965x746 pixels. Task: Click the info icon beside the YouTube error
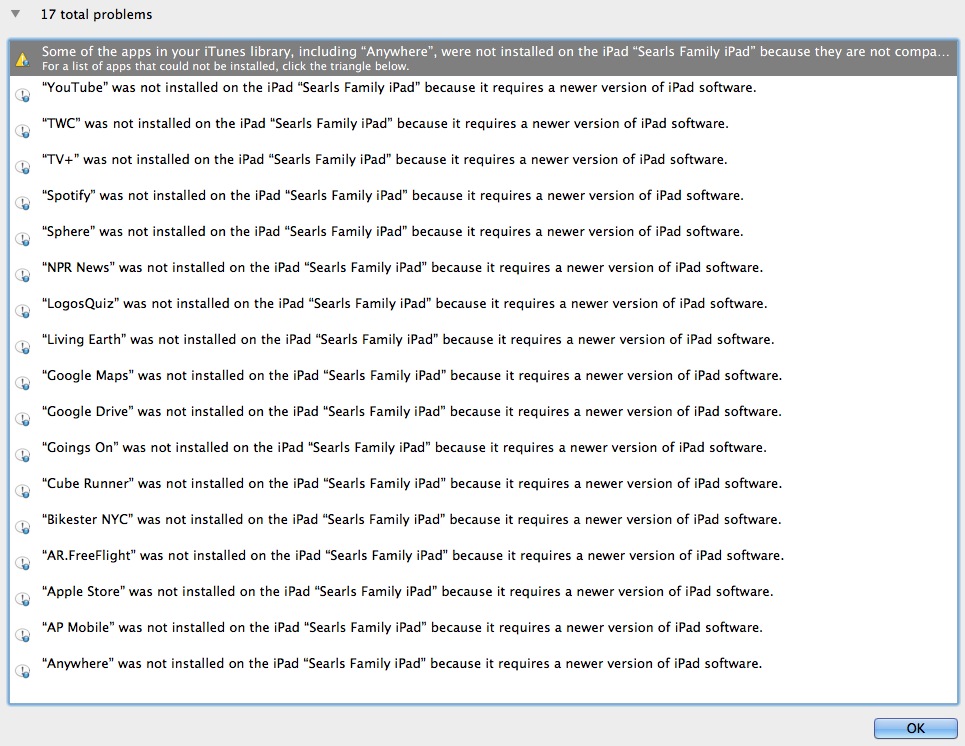[22, 95]
